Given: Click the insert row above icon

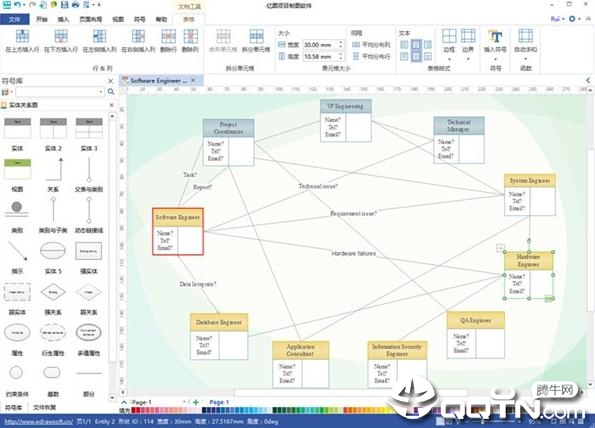Looking at the screenshot, I should [22, 36].
